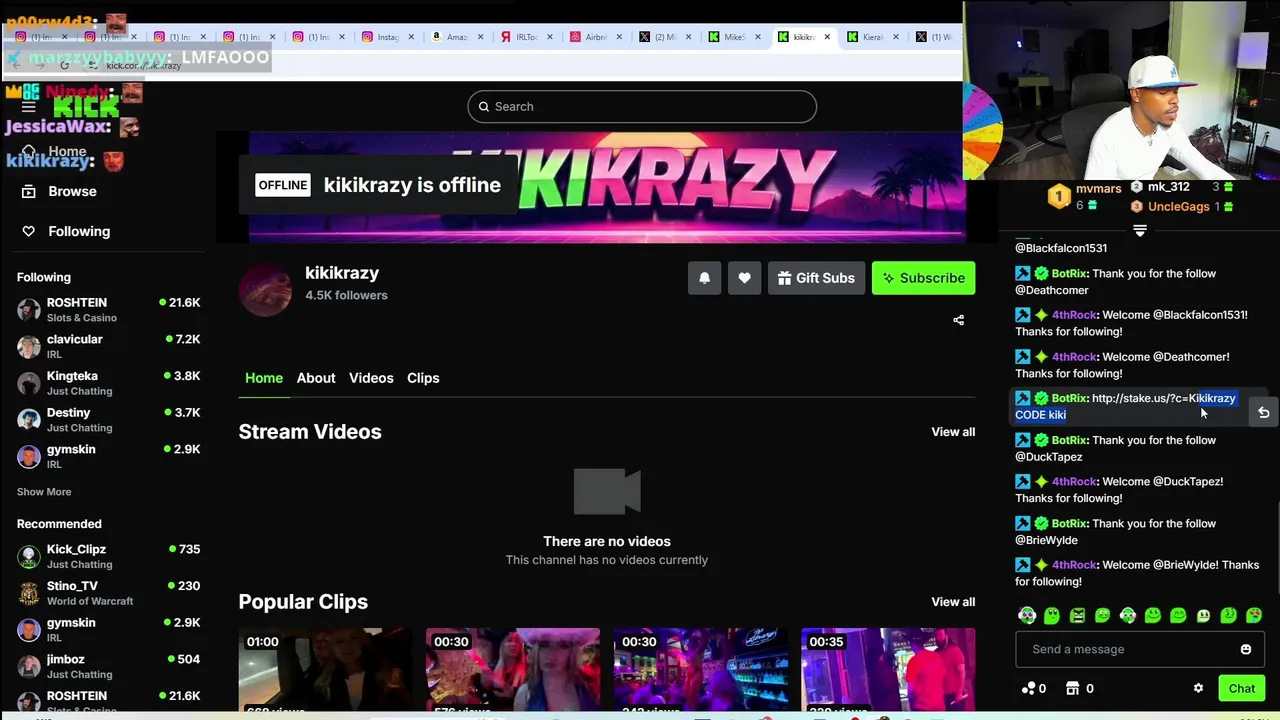Click Kick_Clipz avatar in Recommended

click(29, 556)
